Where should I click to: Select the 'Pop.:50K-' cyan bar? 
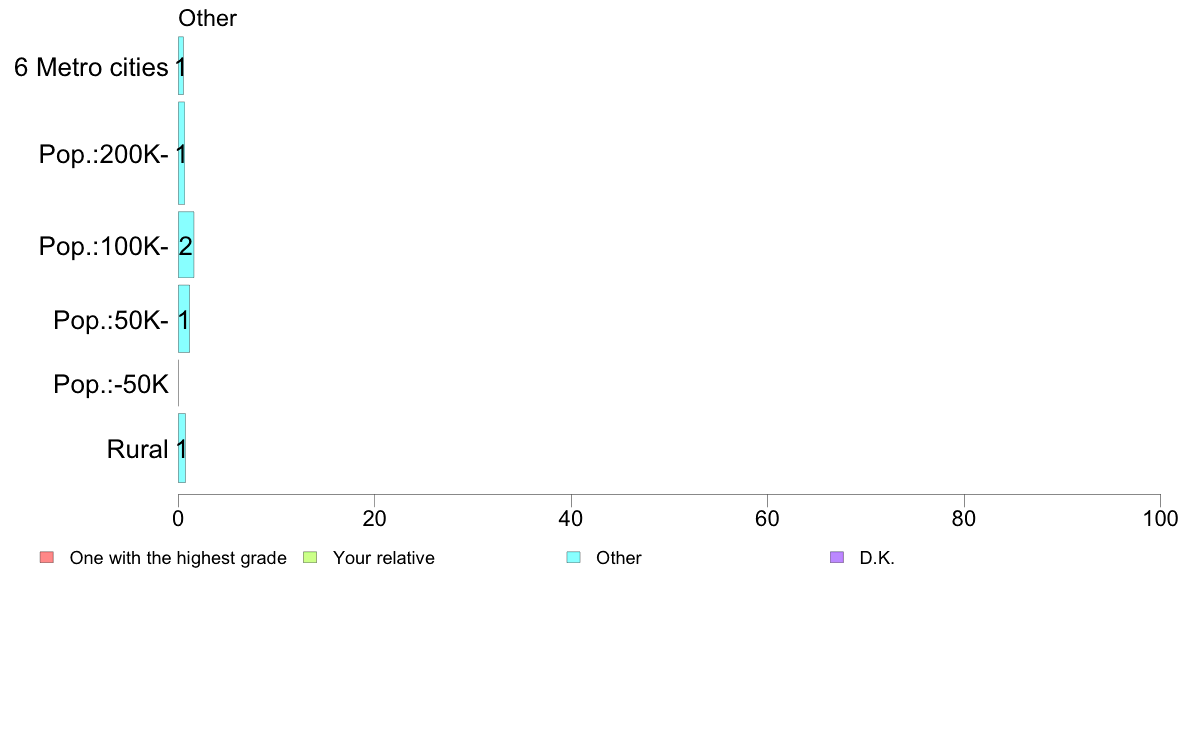tap(183, 319)
